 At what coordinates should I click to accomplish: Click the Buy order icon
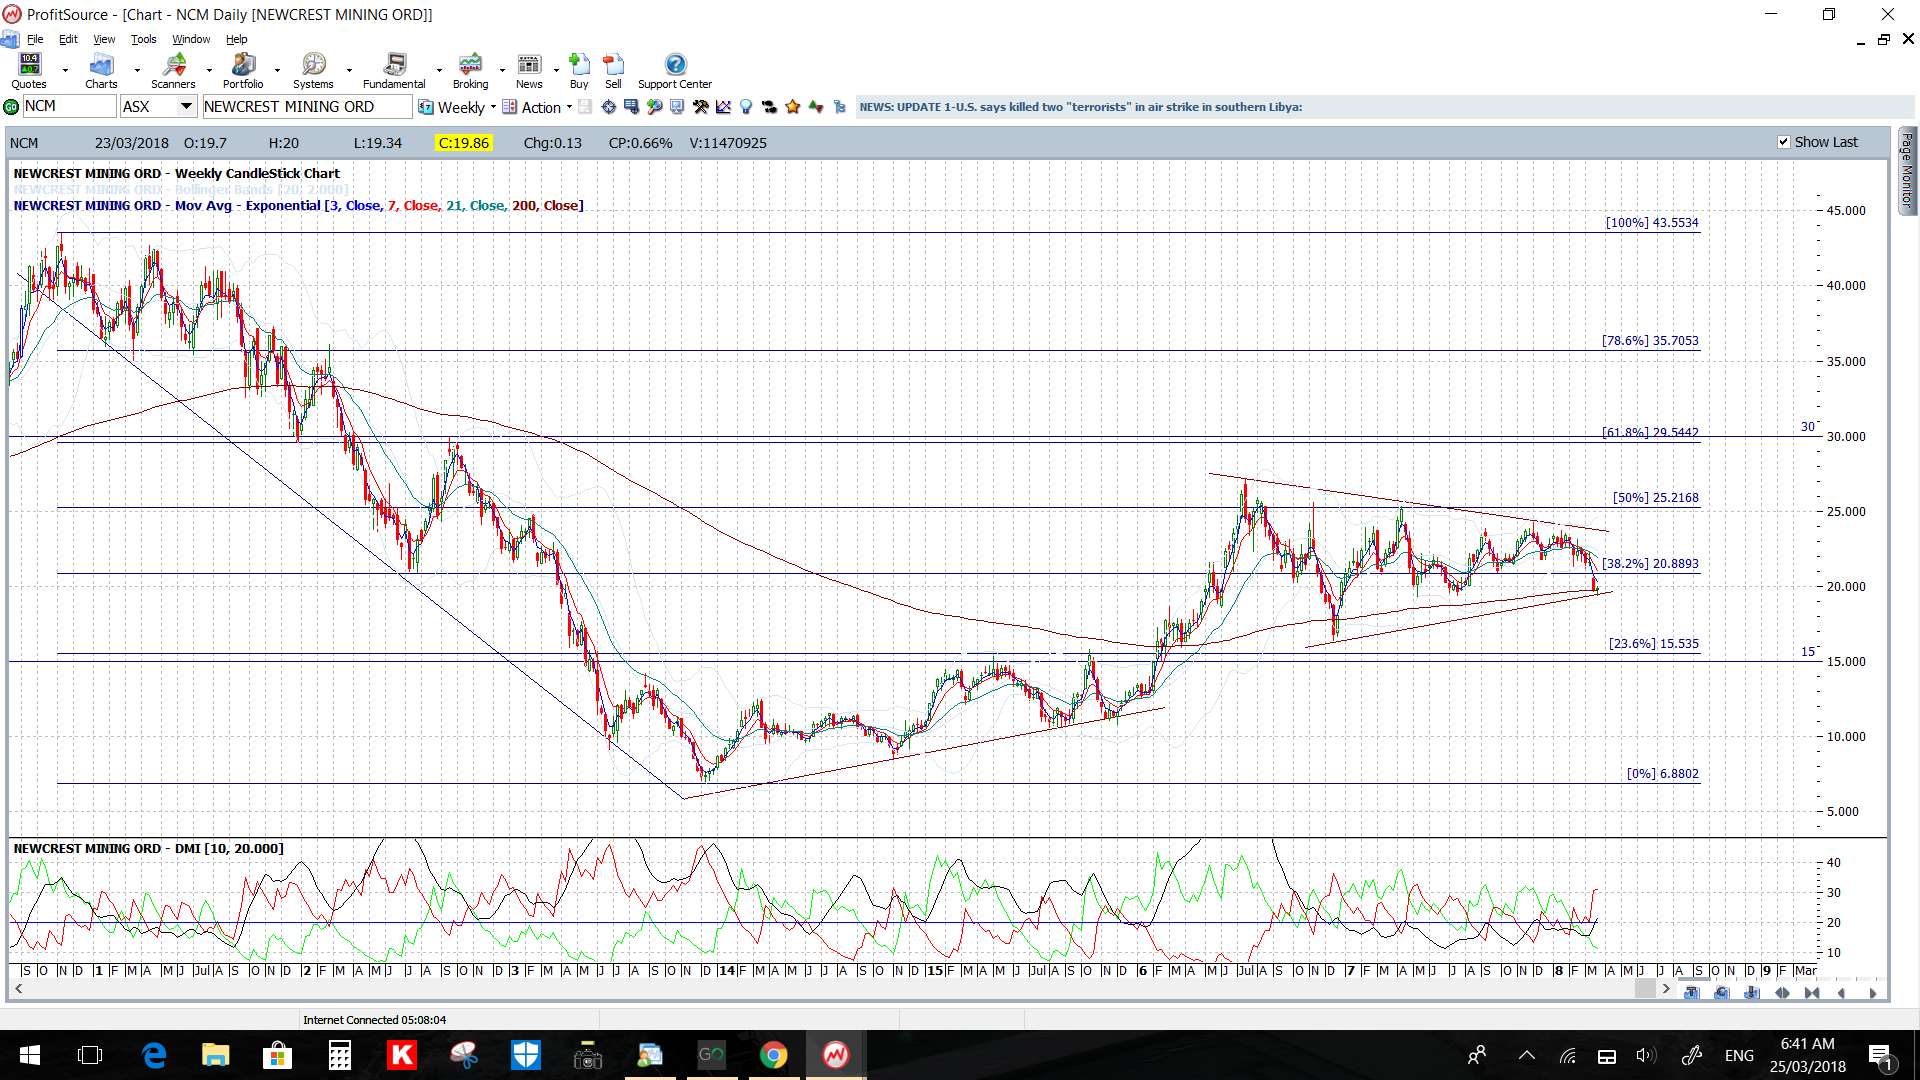coord(579,71)
